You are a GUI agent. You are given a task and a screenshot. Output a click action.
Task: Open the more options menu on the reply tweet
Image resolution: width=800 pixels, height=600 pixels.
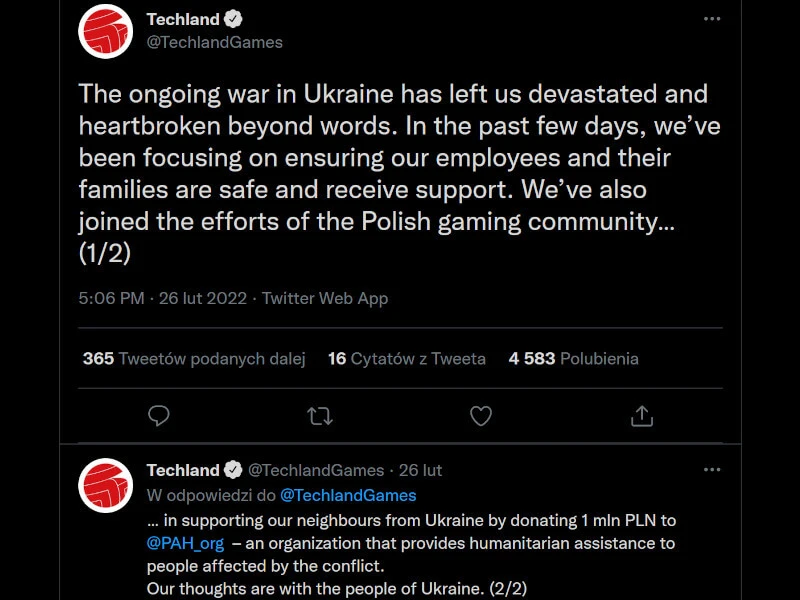[x=712, y=468]
